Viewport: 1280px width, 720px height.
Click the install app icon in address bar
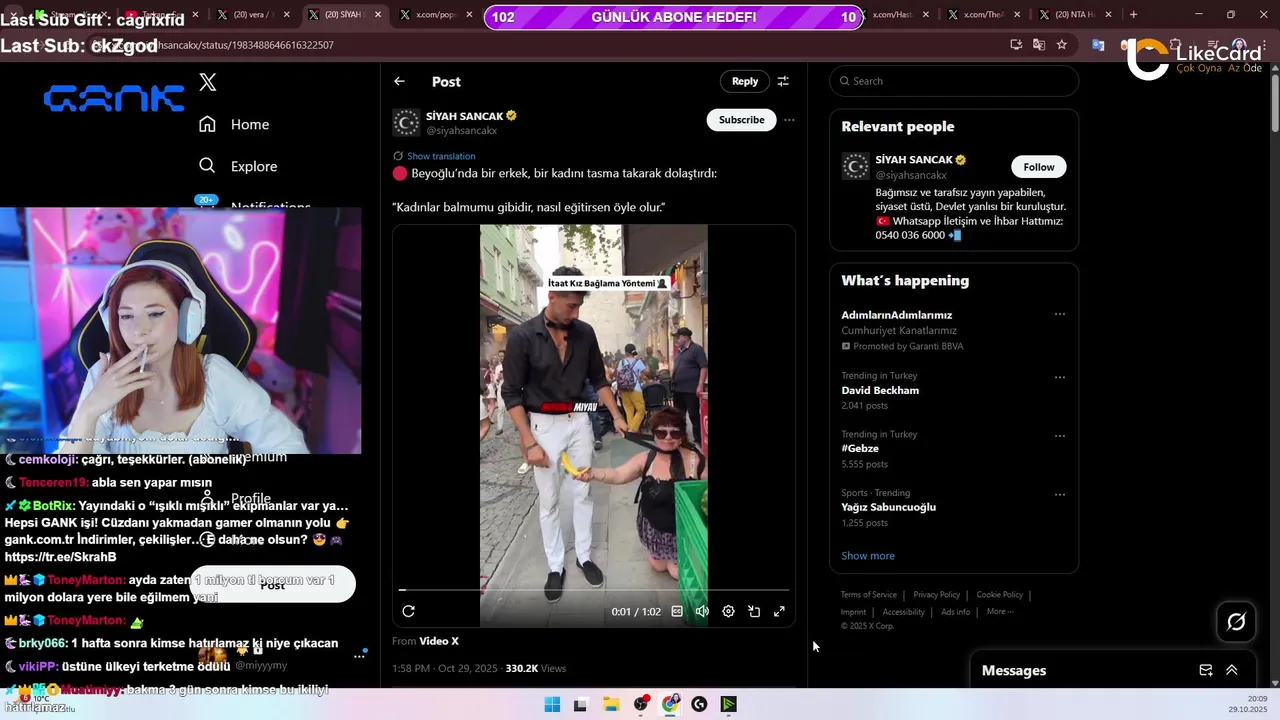[x=1016, y=45]
